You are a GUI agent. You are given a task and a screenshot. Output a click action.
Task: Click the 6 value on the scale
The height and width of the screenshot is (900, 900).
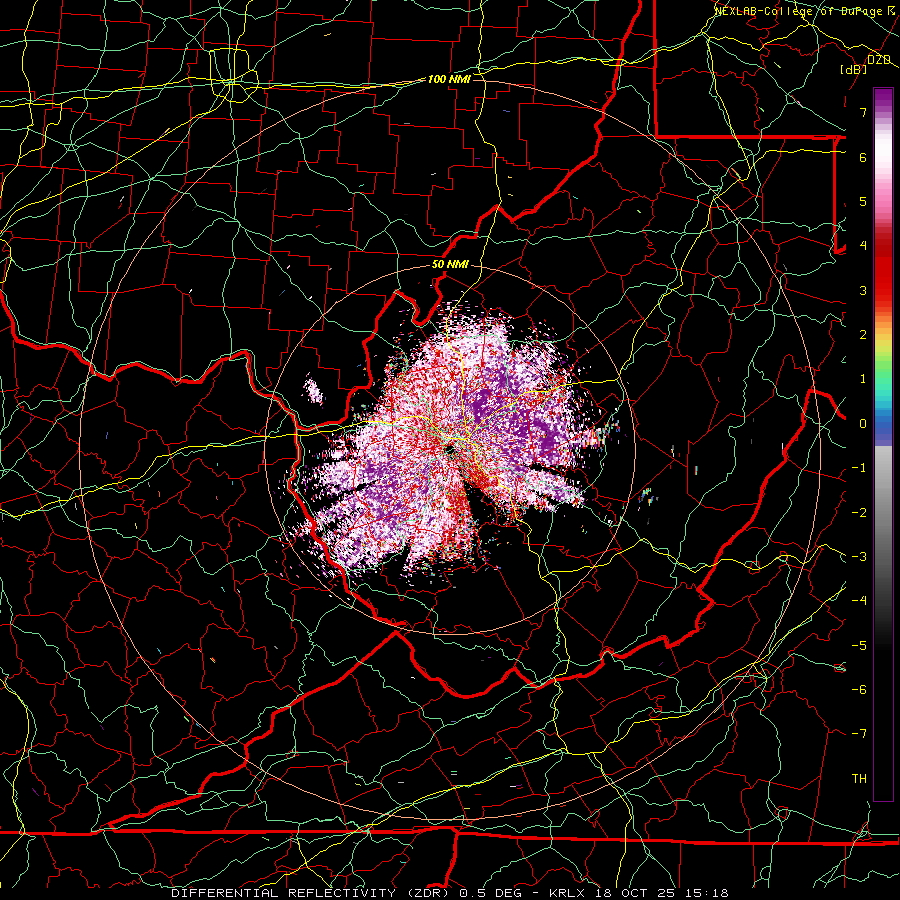click(x=863, y=157)
